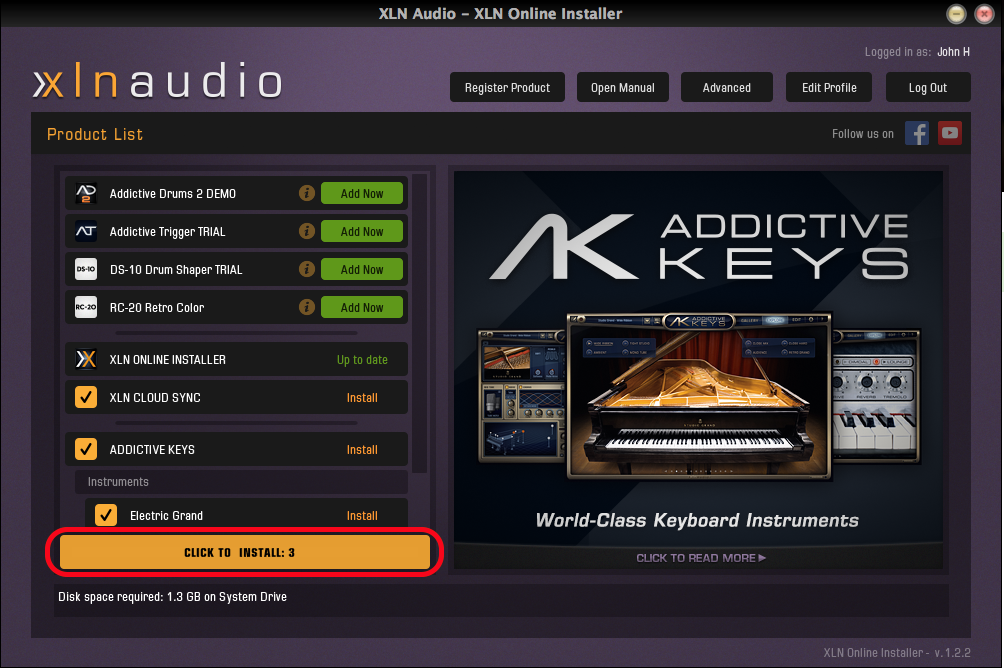1004x668 pixels.
Task: Open the manual
Action: pos(622,87)
